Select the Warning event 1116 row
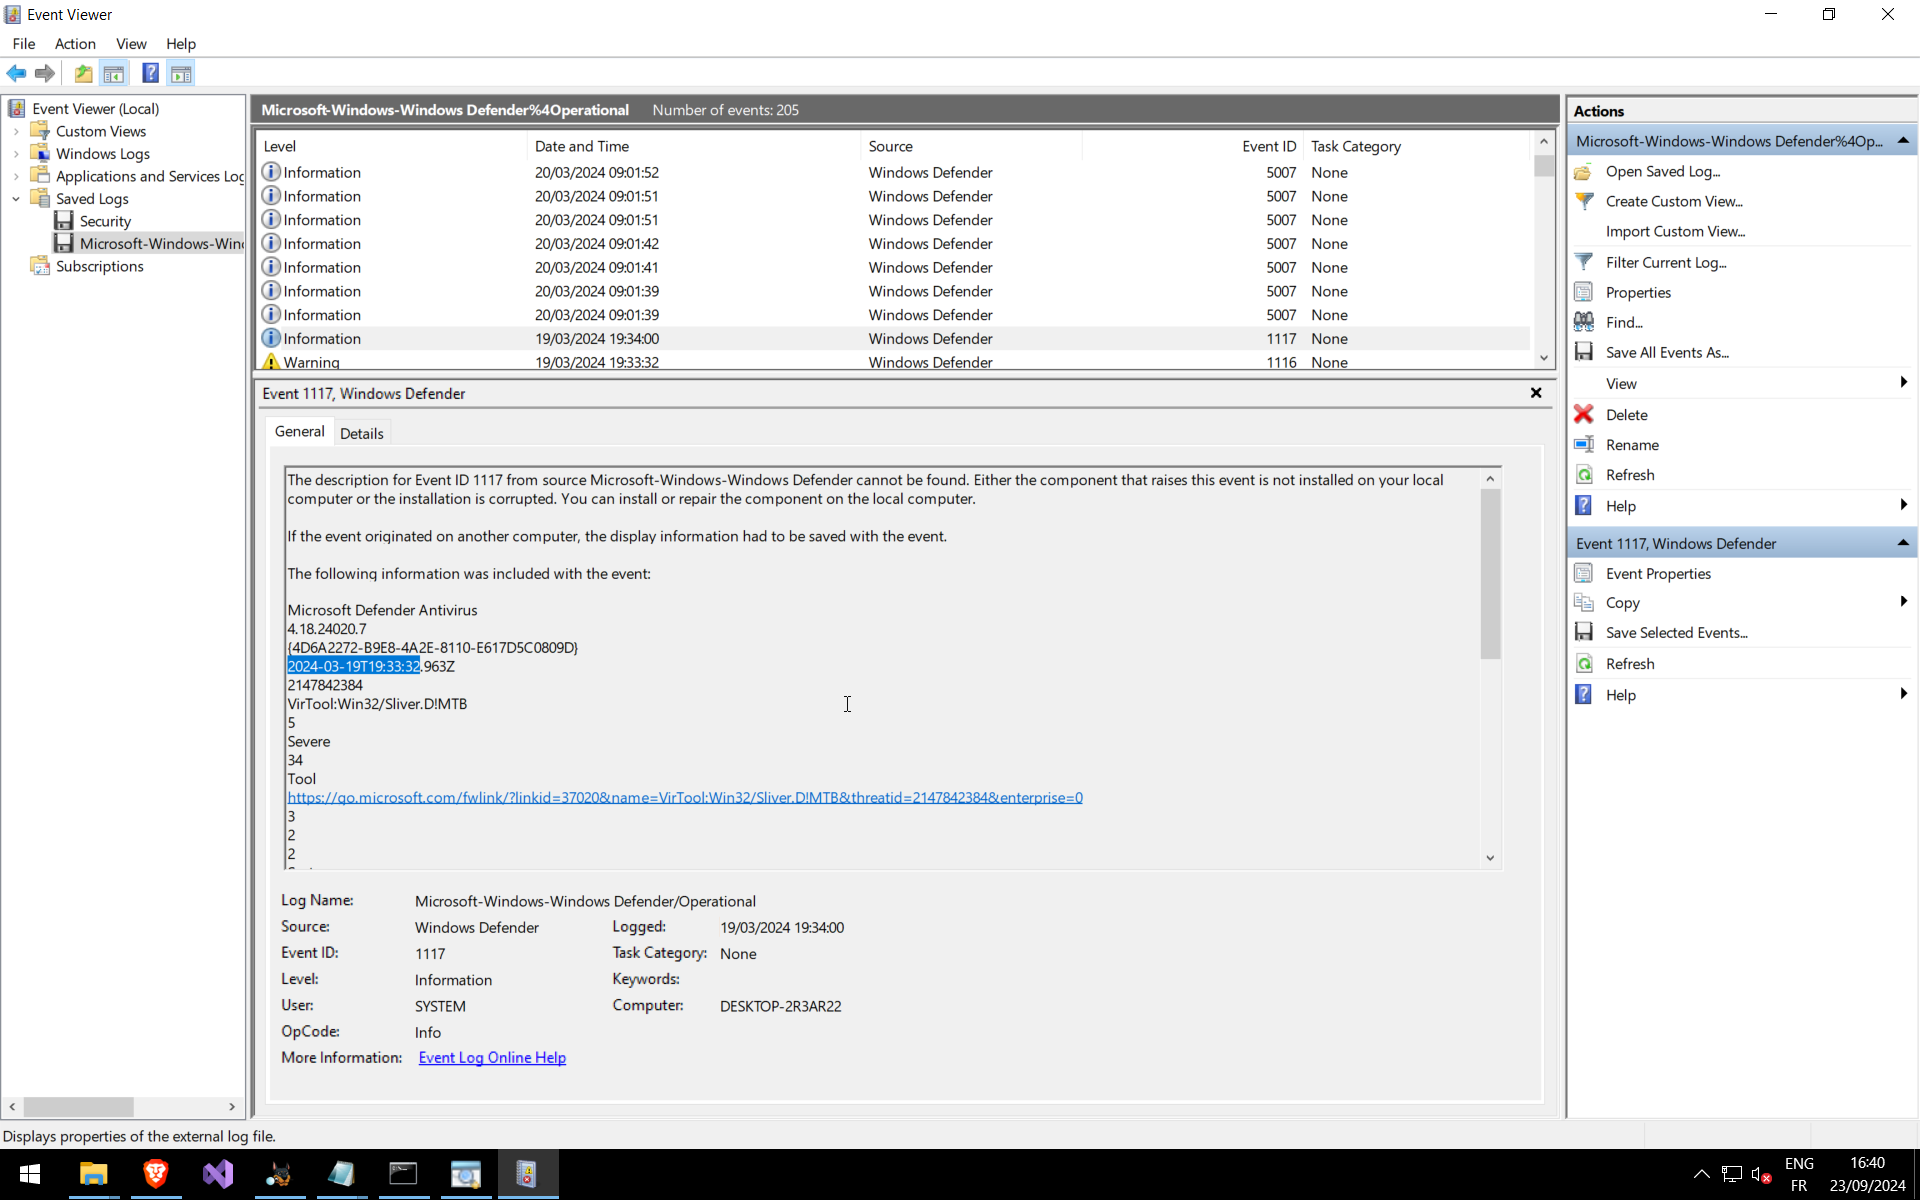This screenshot has height=1200, width=1920. 893,362
